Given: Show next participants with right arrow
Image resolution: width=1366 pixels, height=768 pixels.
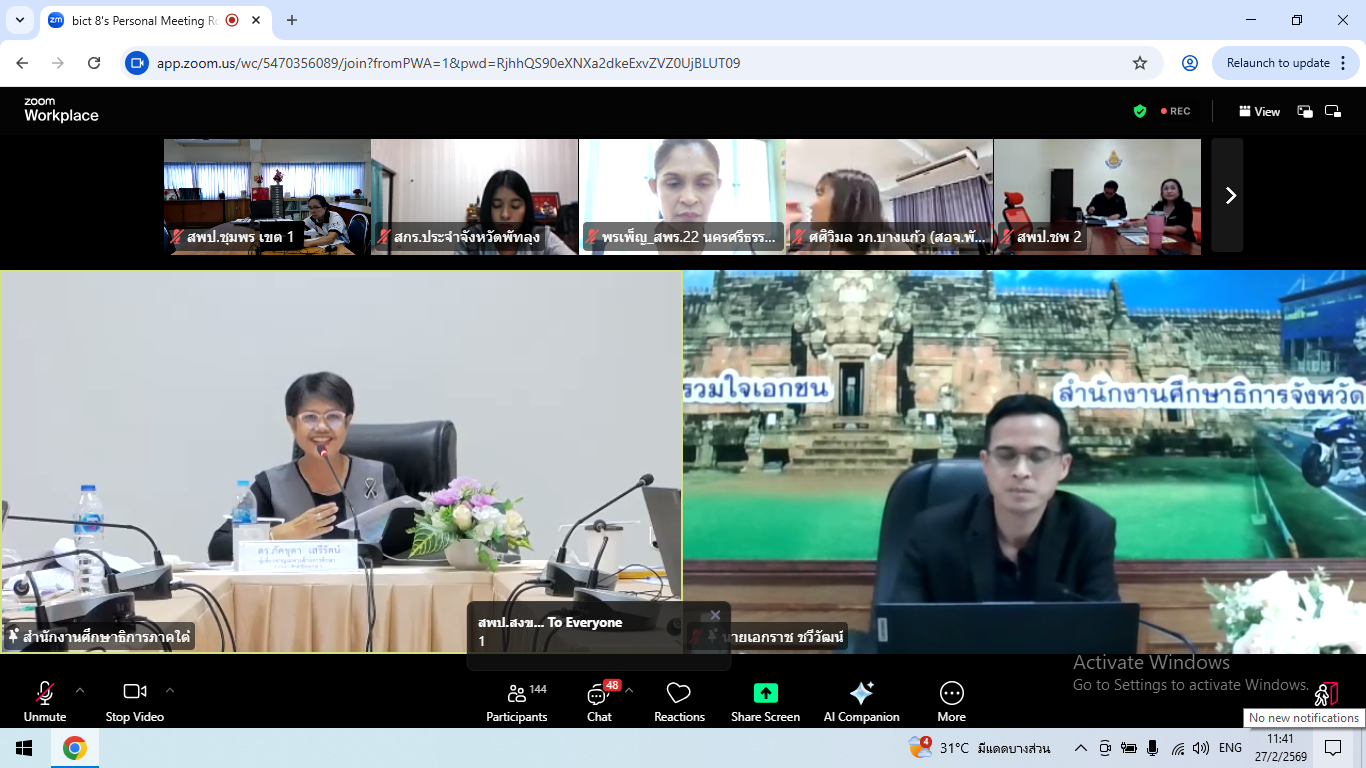Looking at the screenshot, I should pos(1230,196).
